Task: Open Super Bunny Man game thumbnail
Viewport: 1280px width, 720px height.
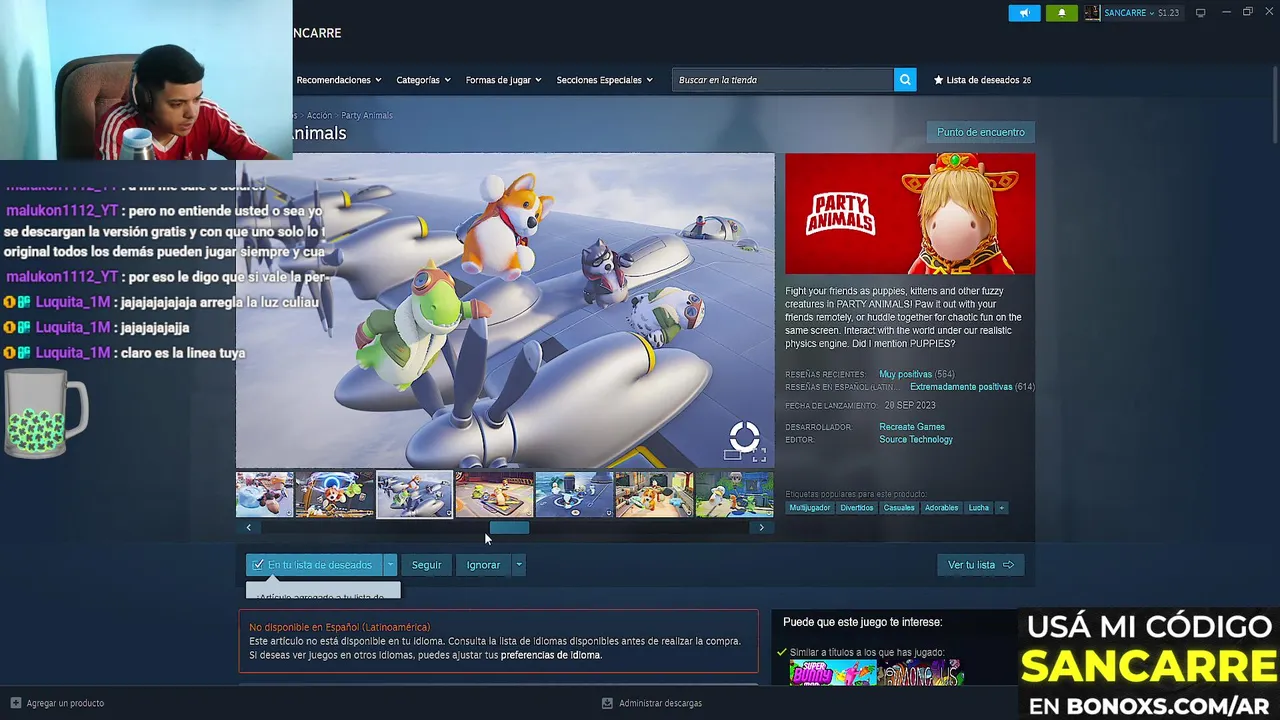Action: click(x=833, y=673)
